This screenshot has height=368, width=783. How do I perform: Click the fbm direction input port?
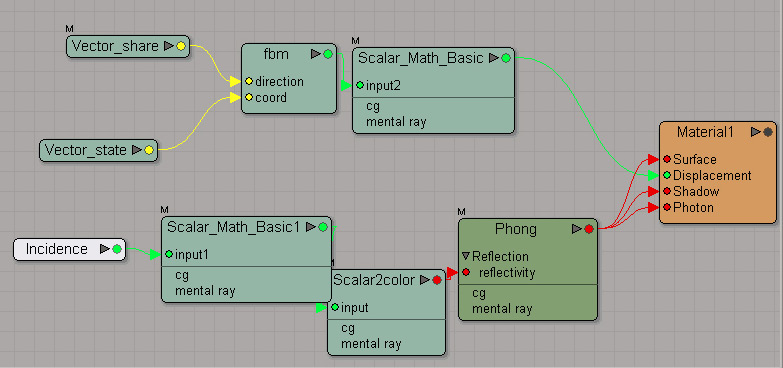coord(249,81)
